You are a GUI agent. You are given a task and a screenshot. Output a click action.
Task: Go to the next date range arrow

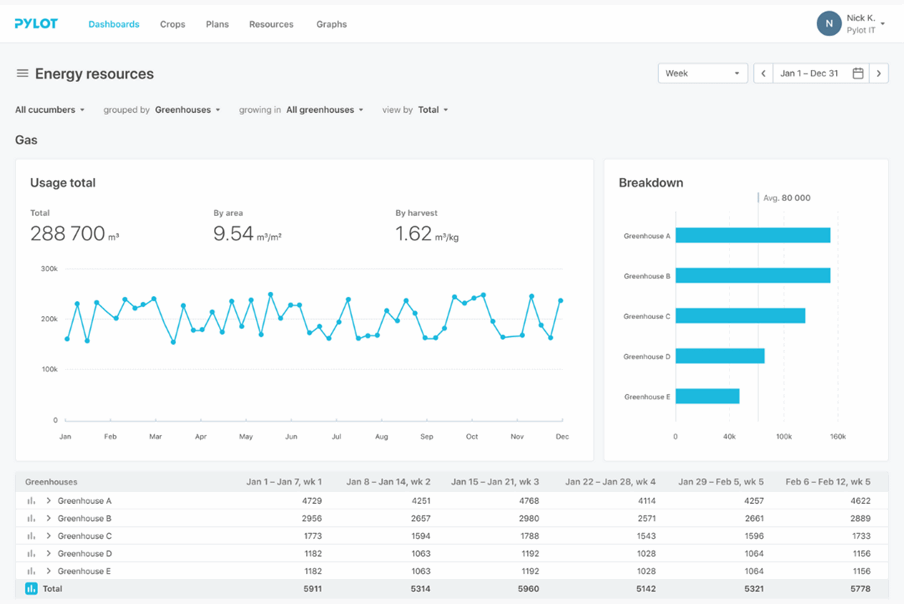coord(879,74)
